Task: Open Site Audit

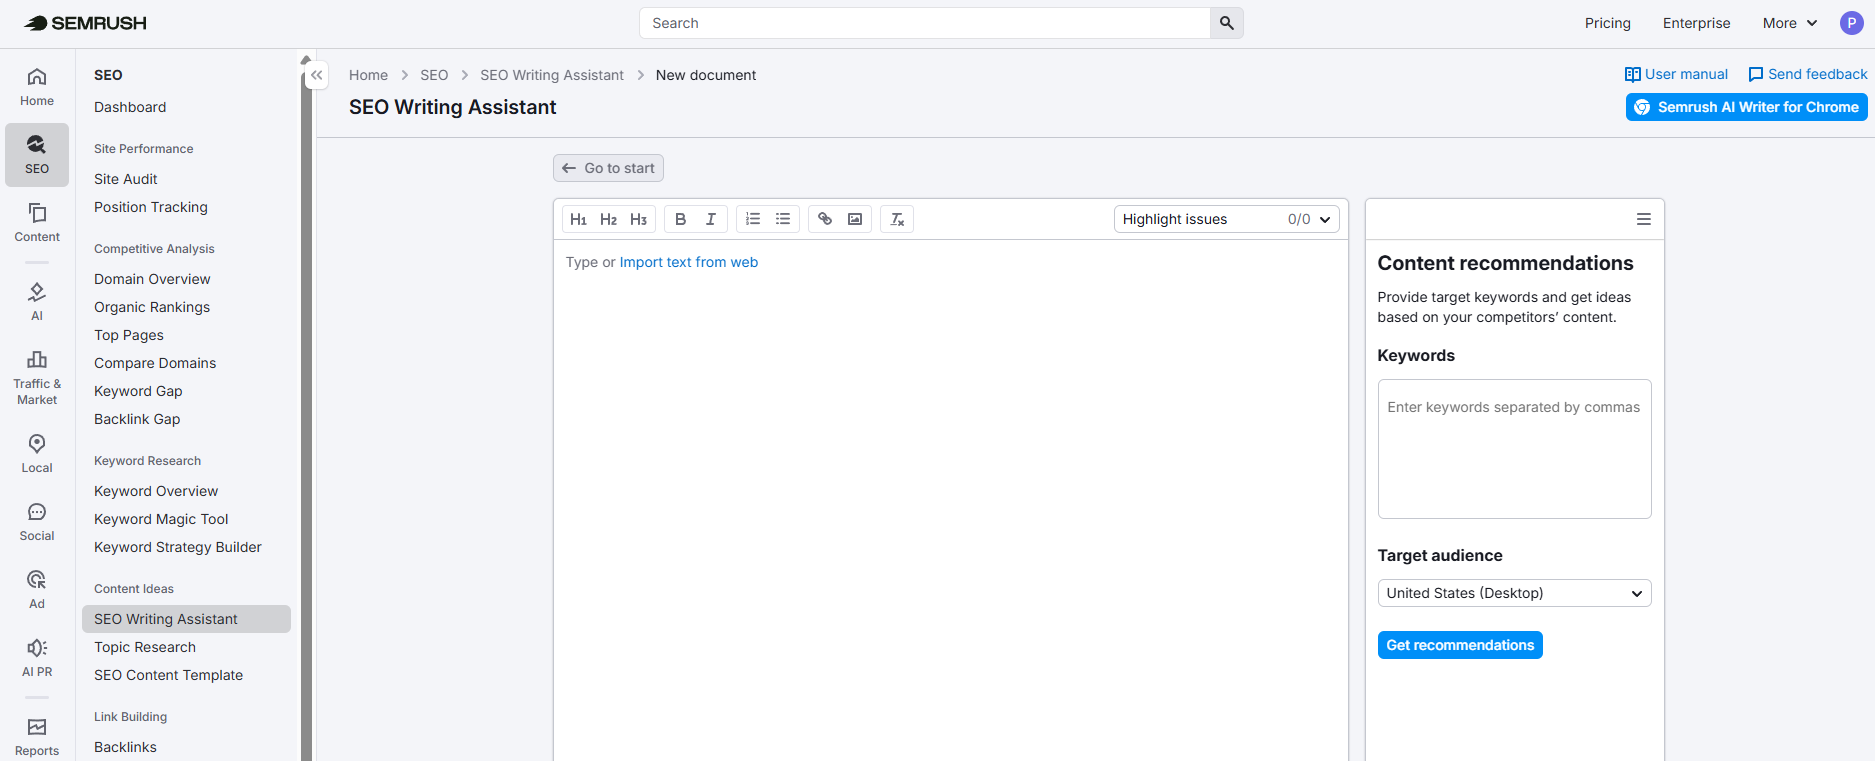Action: coord(126,179)
